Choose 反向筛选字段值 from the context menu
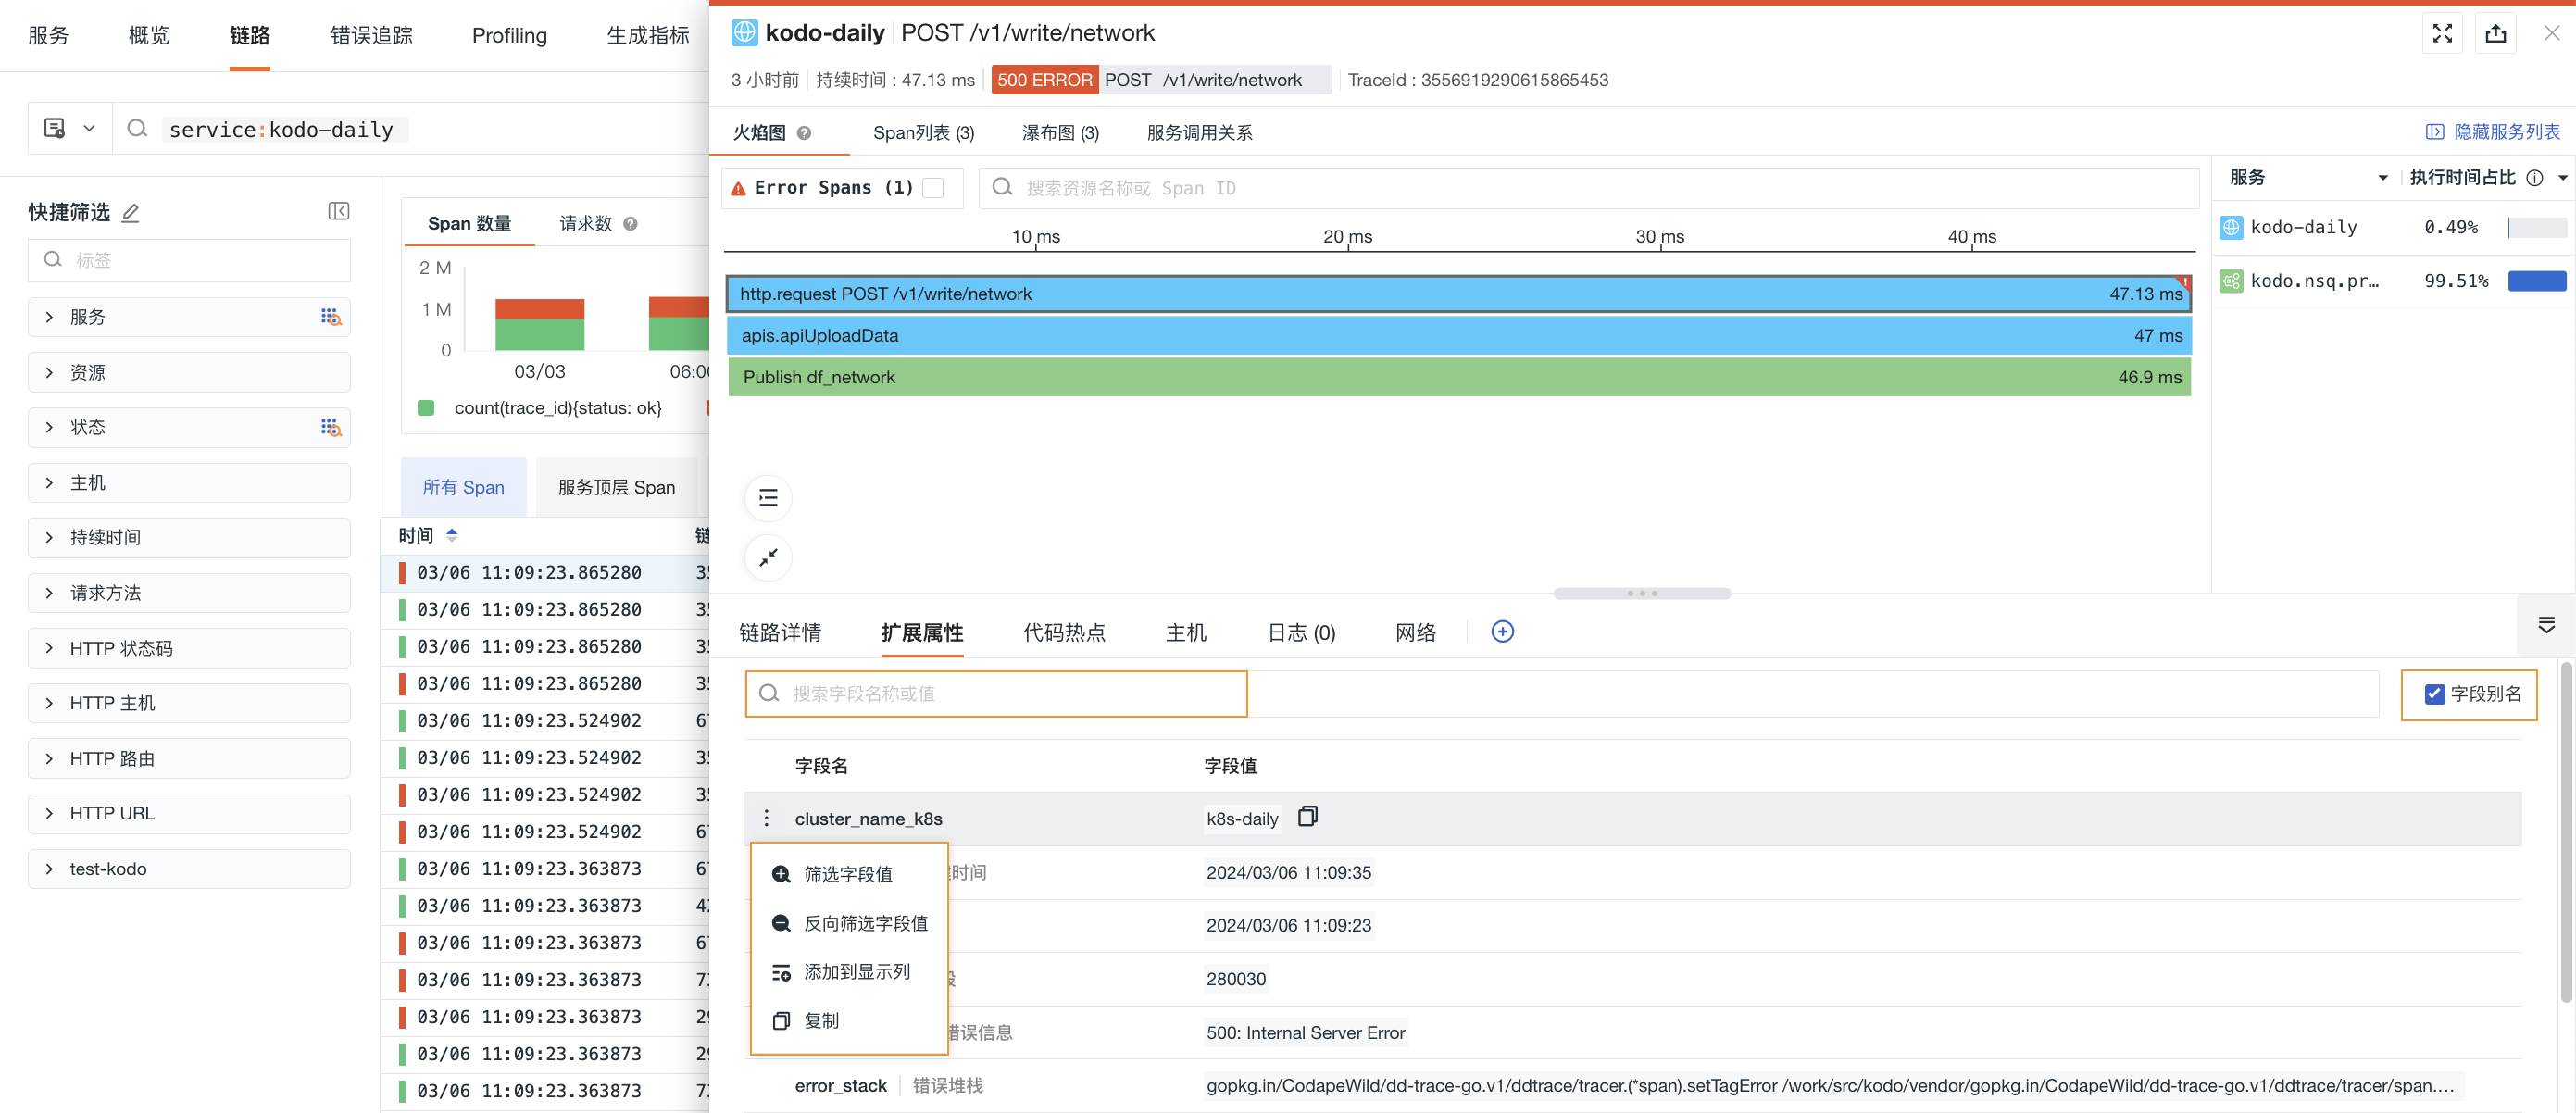 pos(848,923)
